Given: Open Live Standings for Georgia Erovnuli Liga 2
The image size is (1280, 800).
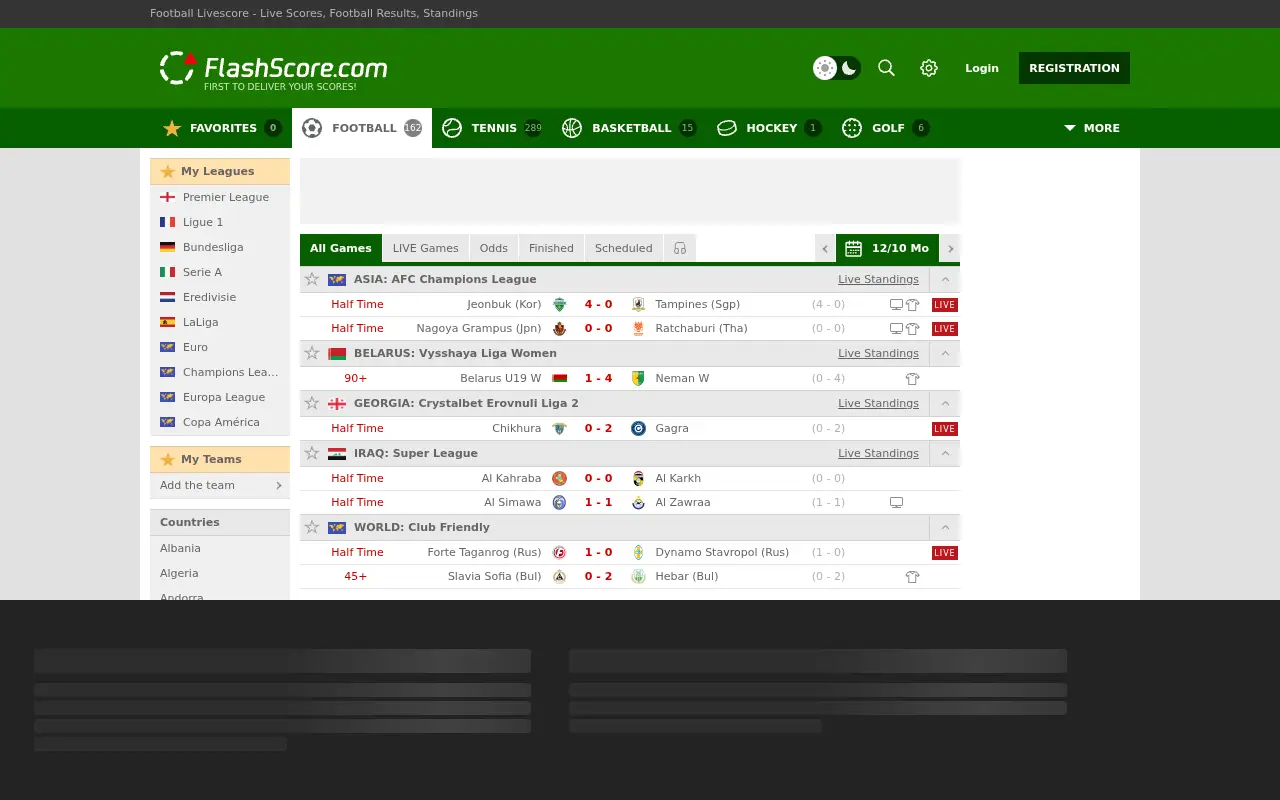Looking at the screenshot, I should tap(878, 403).
